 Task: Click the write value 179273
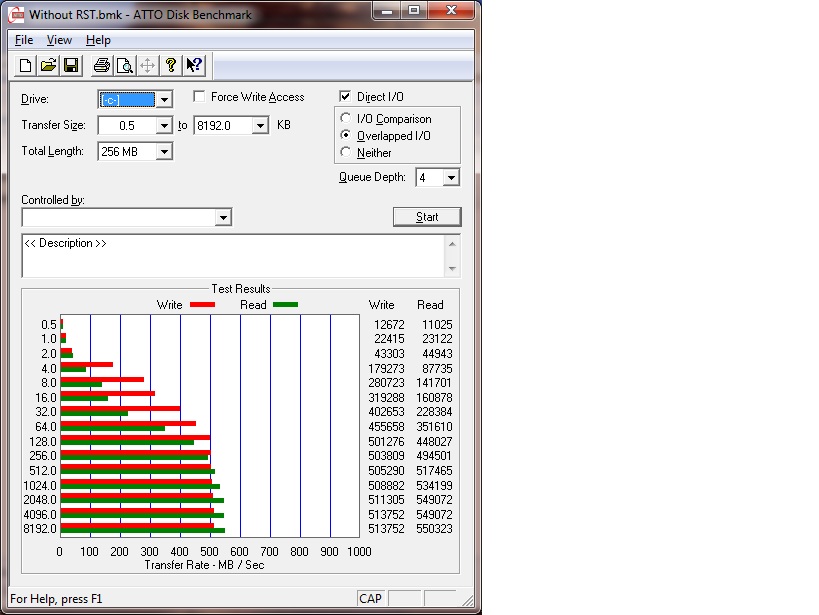click(387, 369)
